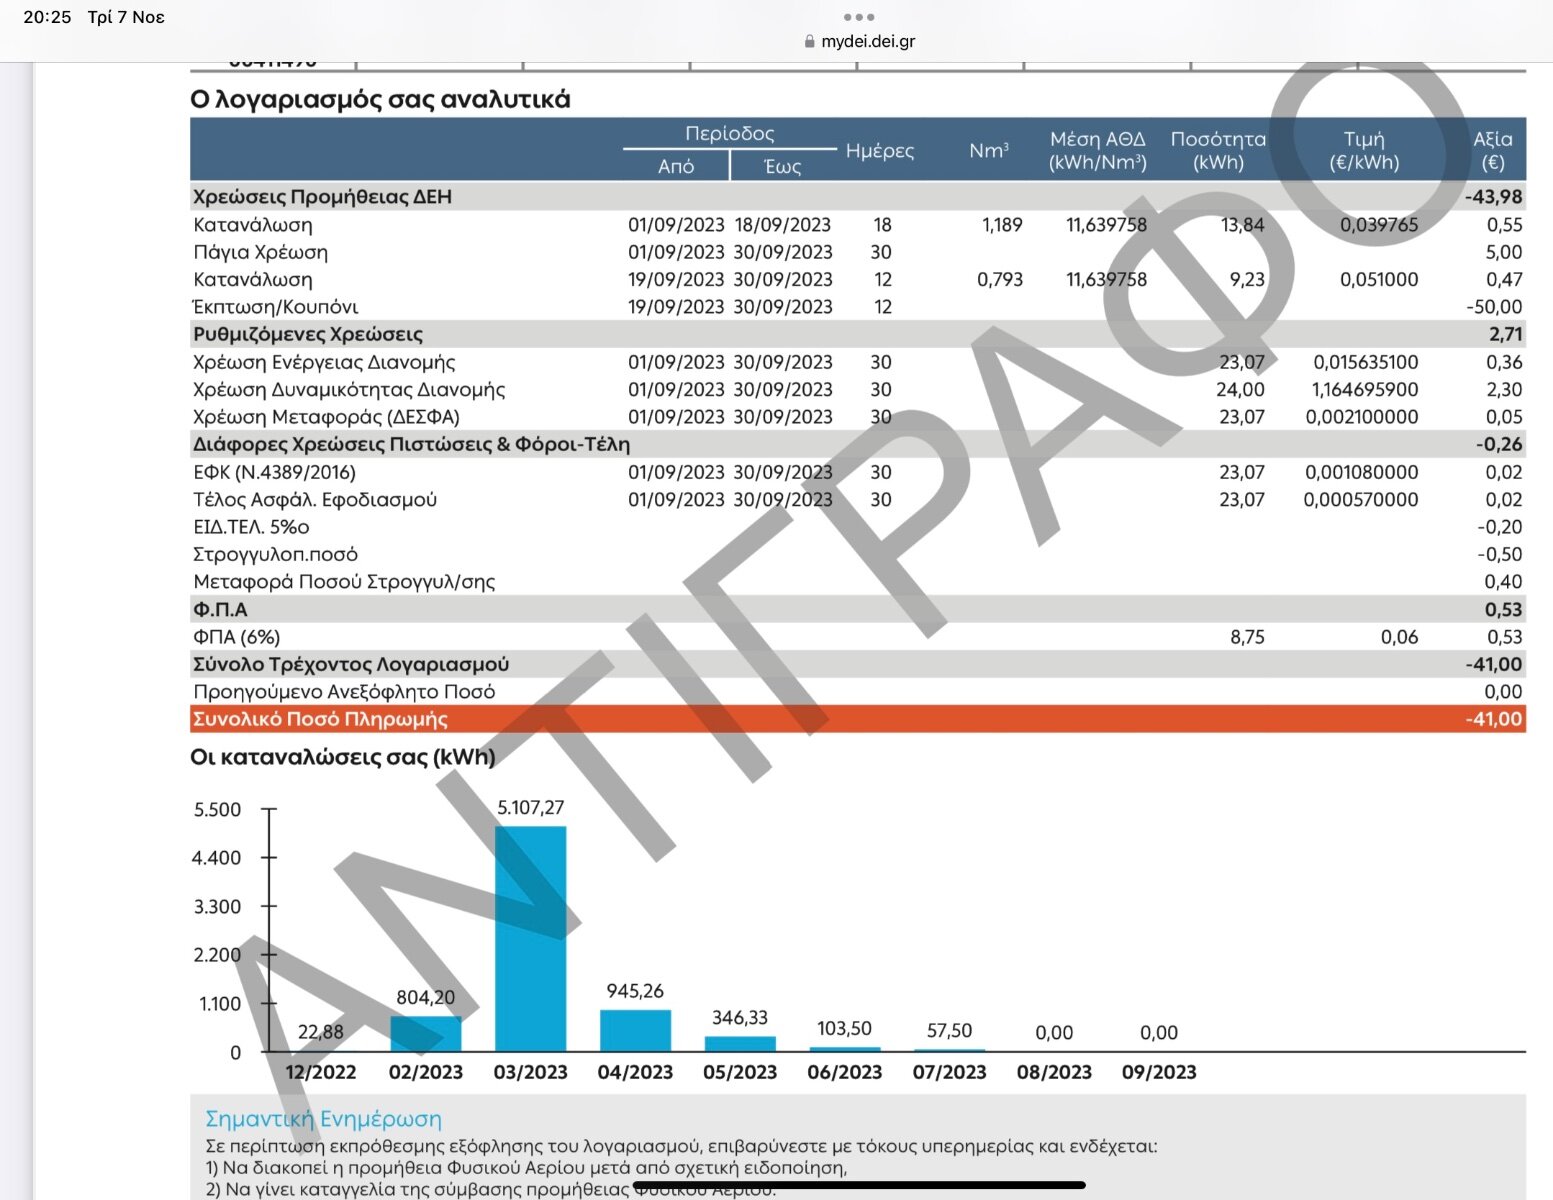
Task: Tap the lock icon beside mydei.dei.gr
Action: click(x=809, y=42)
